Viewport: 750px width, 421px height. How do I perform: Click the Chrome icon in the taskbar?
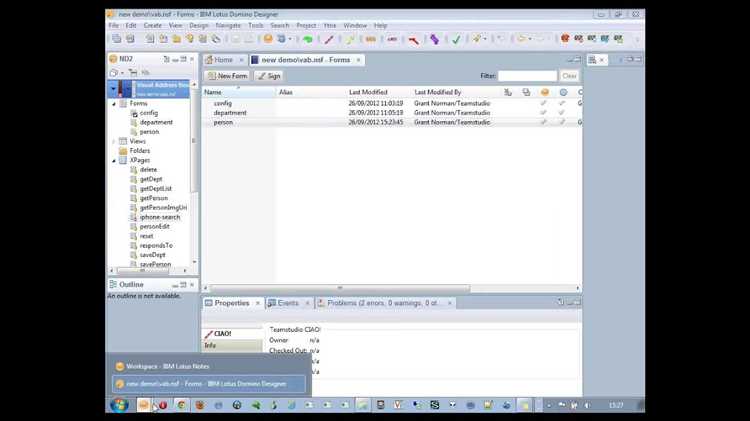click(x=181, y=405)
